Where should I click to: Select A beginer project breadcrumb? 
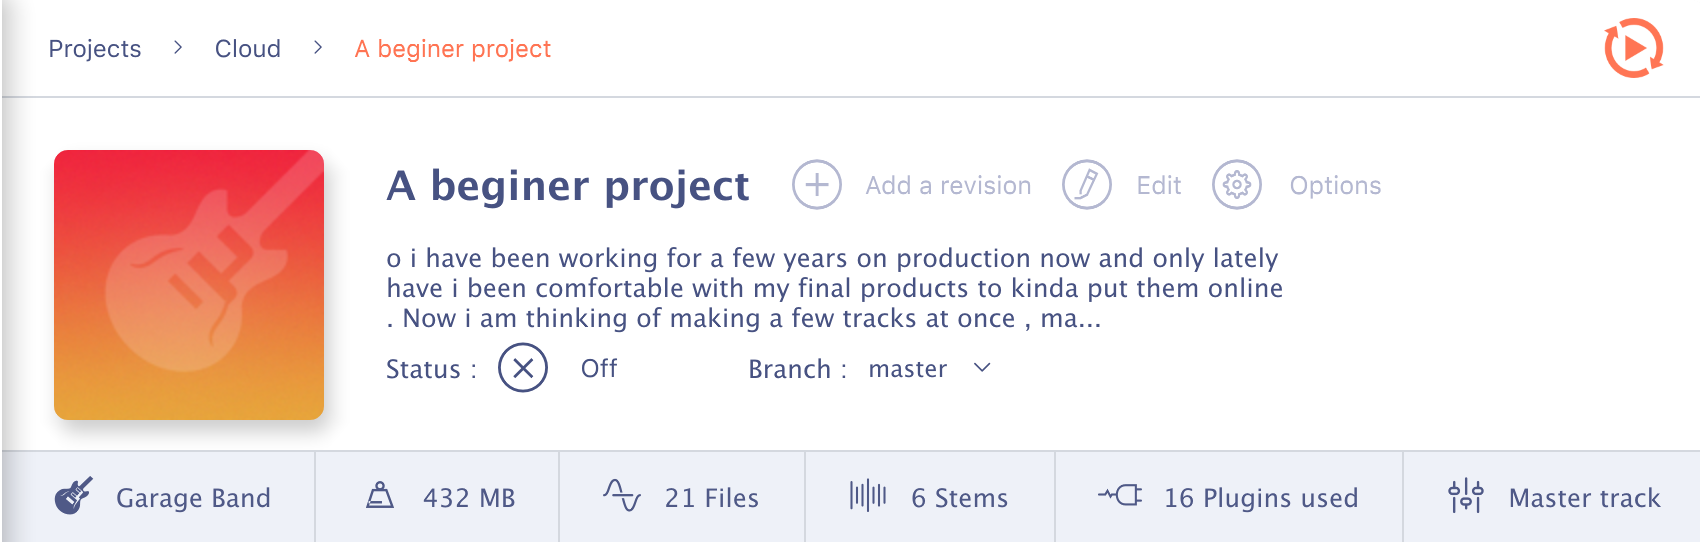[453, 49]
